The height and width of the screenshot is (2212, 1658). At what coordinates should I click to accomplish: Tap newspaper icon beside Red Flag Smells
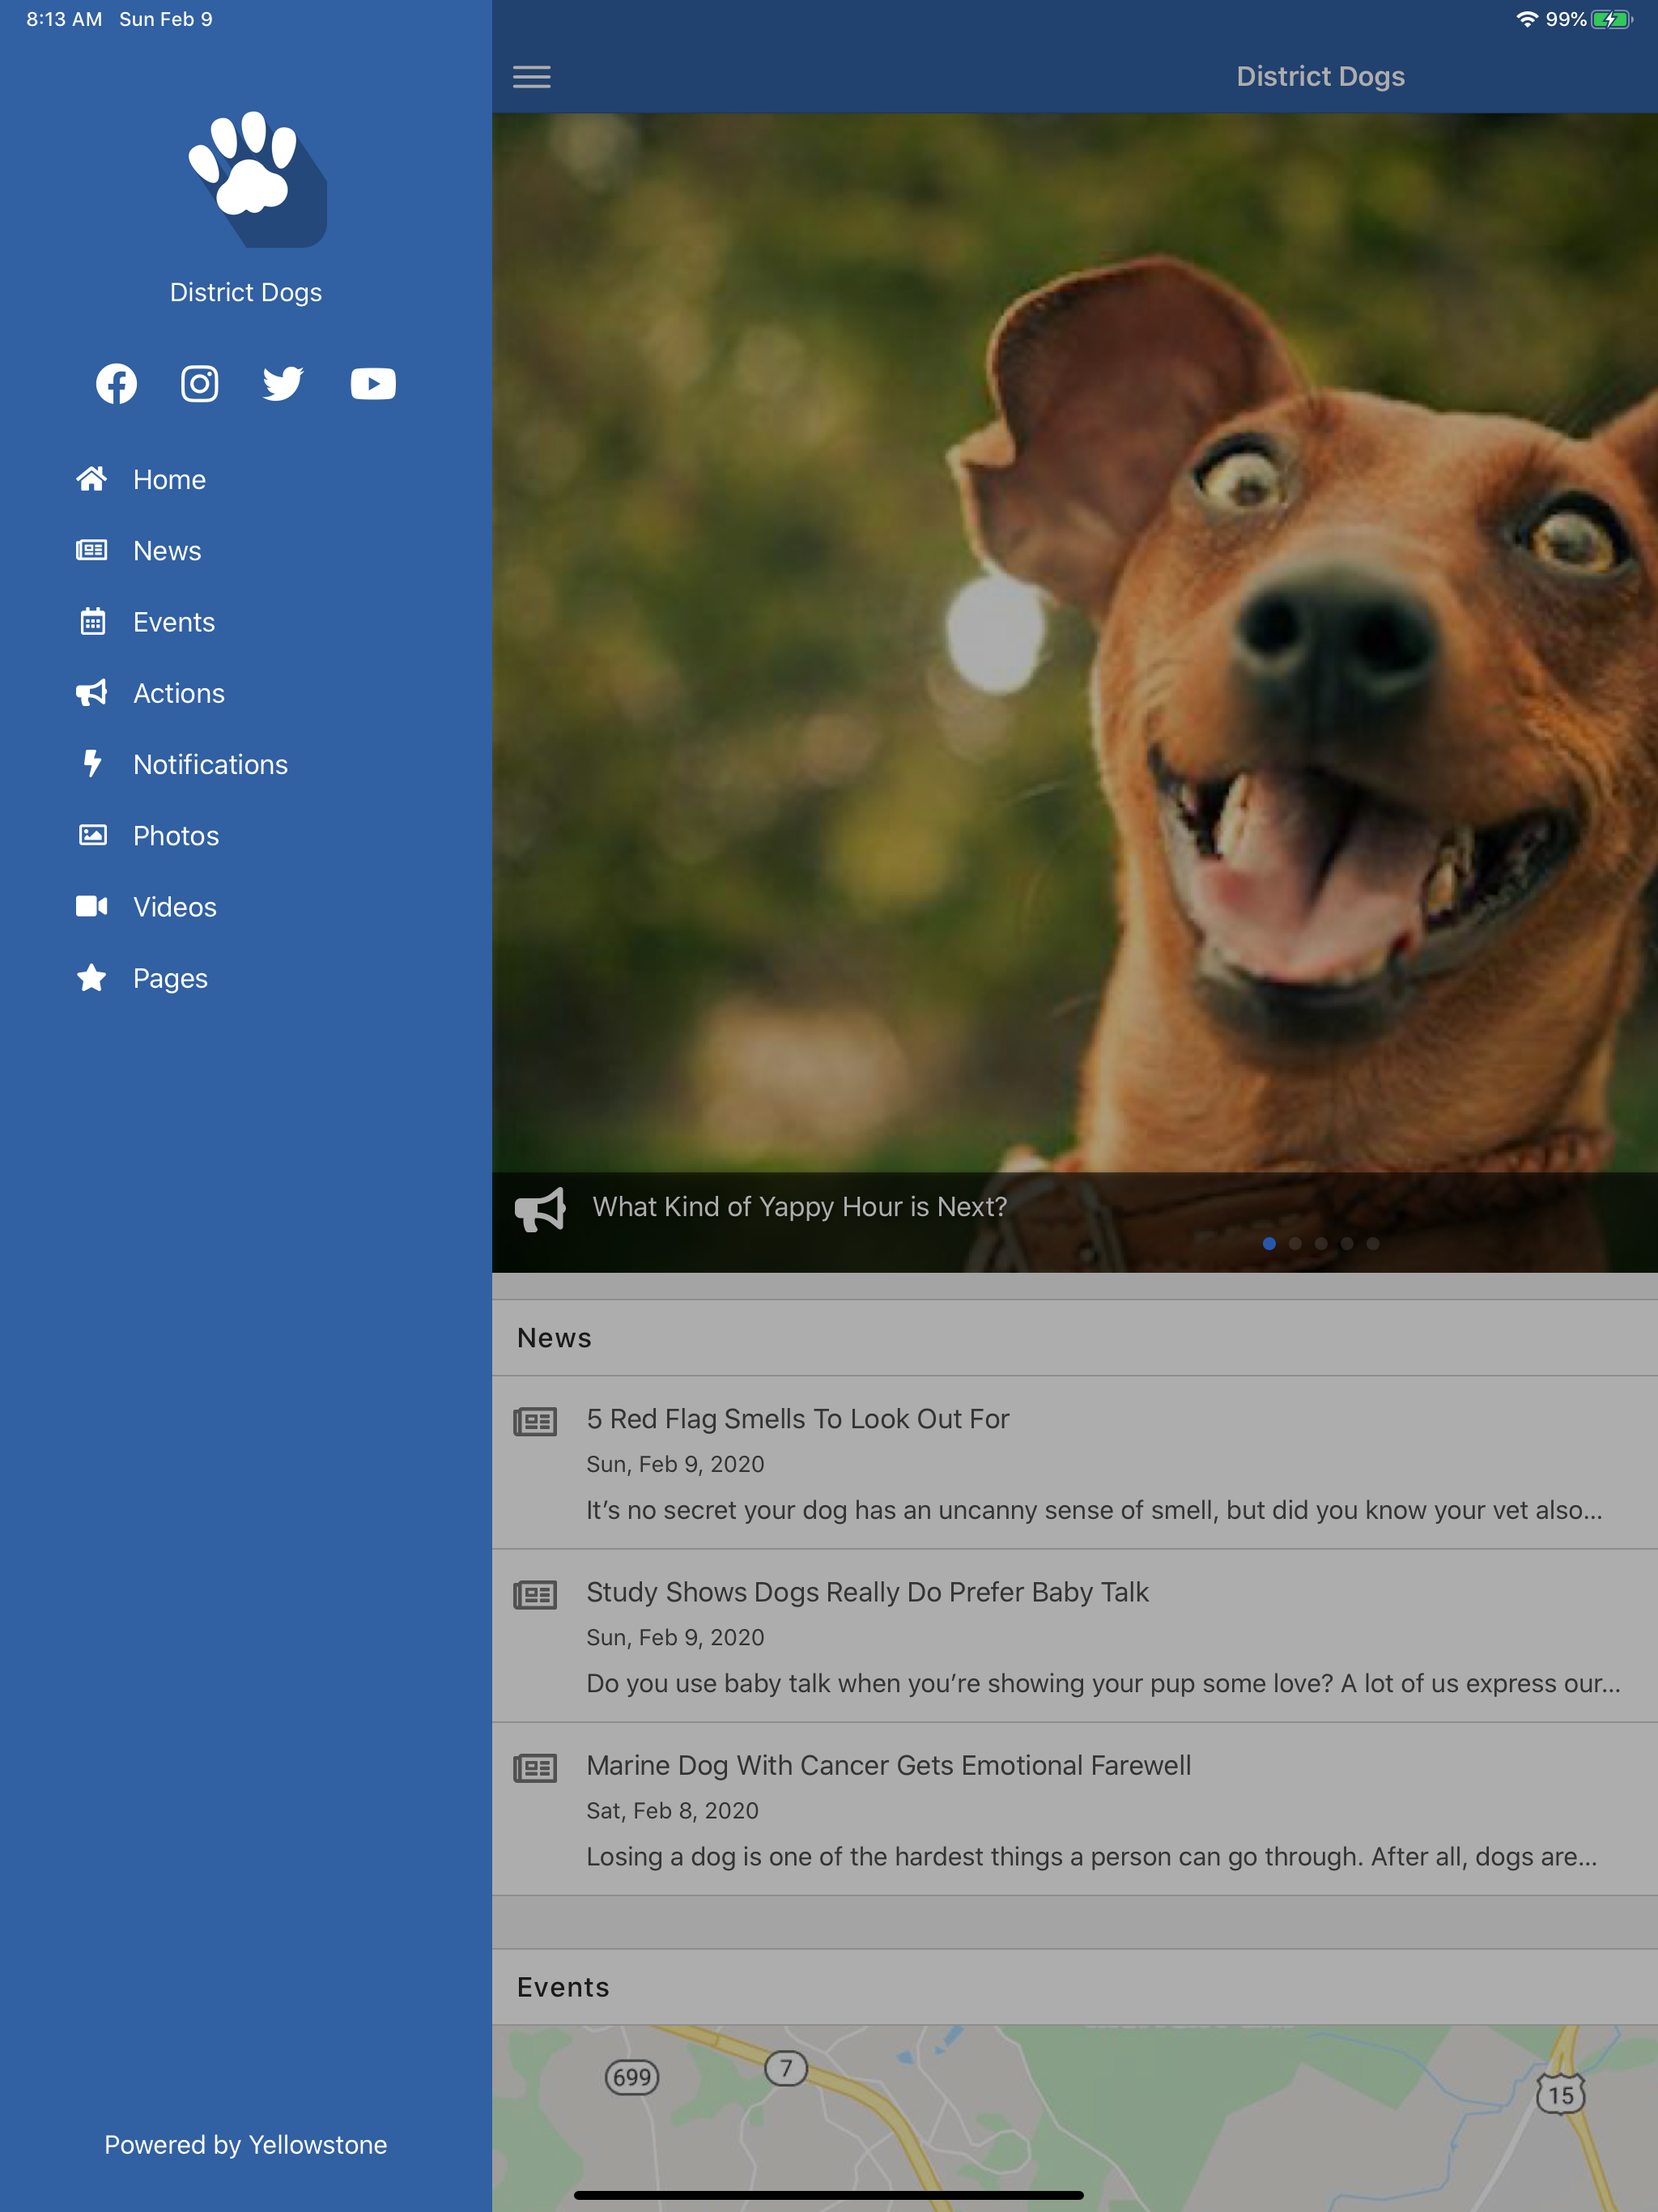coord(535,1421)
